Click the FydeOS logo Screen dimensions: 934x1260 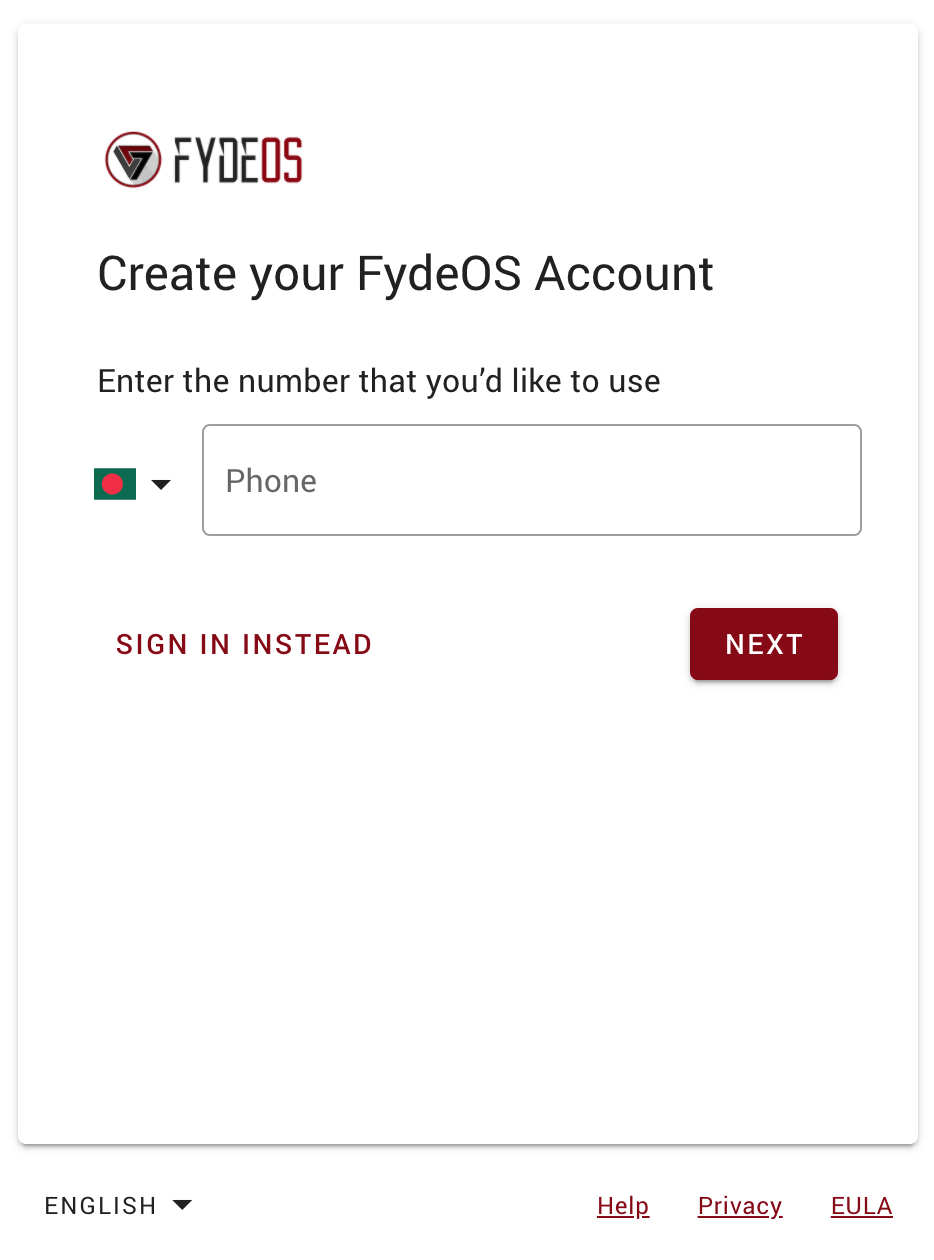tap(203, 158)
